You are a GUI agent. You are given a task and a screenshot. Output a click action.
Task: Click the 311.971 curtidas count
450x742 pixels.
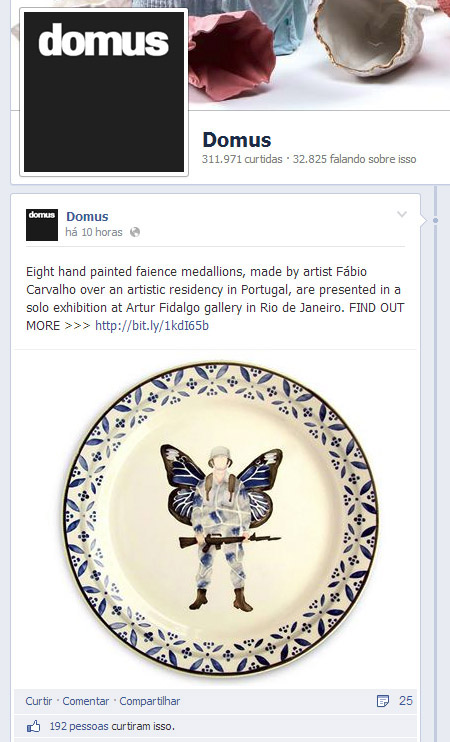click(242, 159)
